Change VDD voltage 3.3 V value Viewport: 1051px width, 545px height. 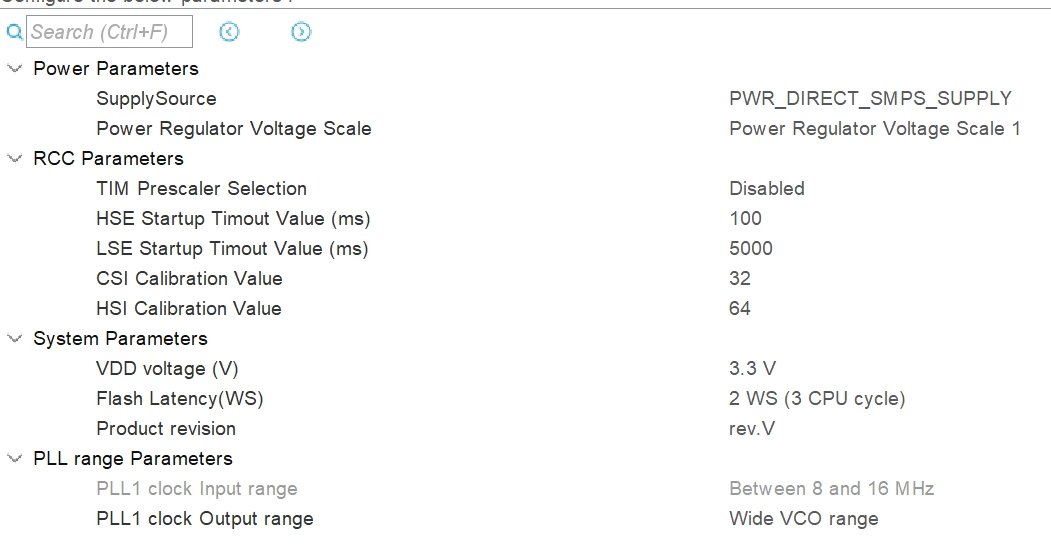(752, 369)
